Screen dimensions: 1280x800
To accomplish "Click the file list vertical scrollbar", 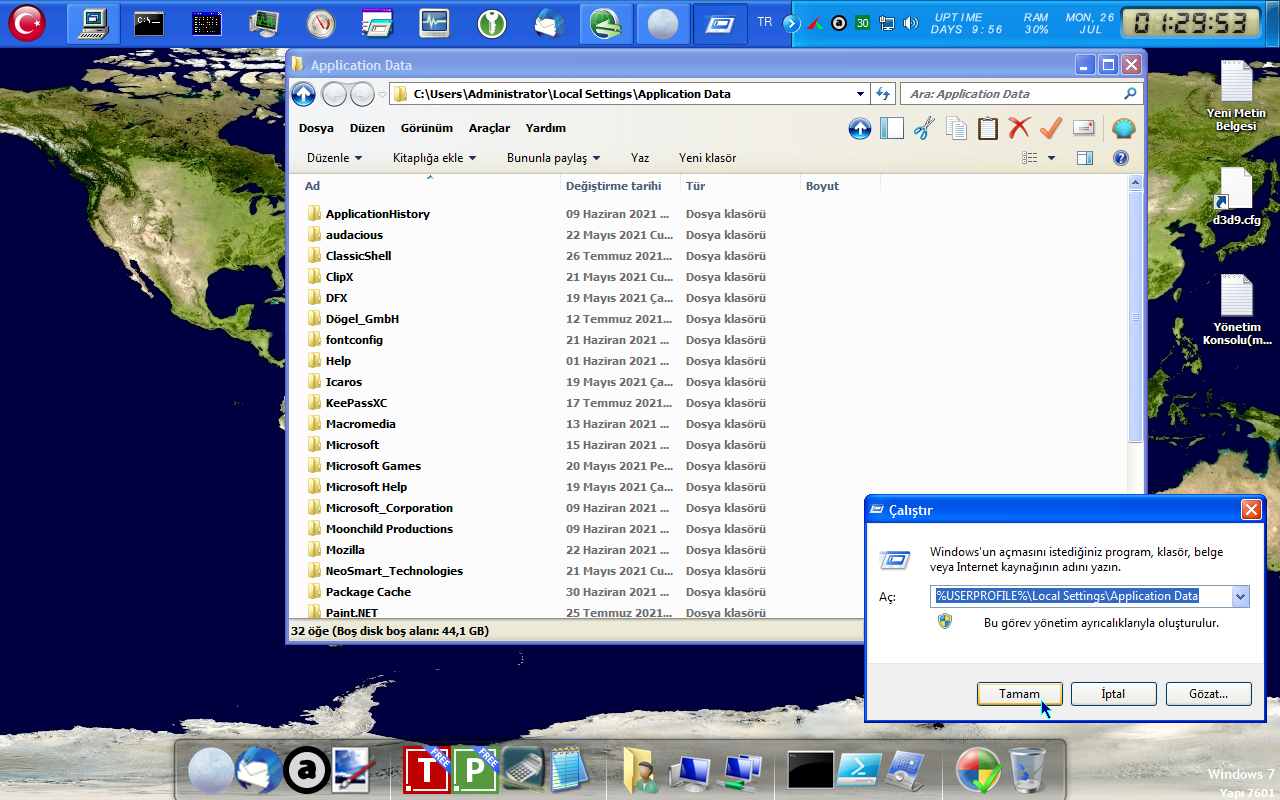I will [1134, 316].
